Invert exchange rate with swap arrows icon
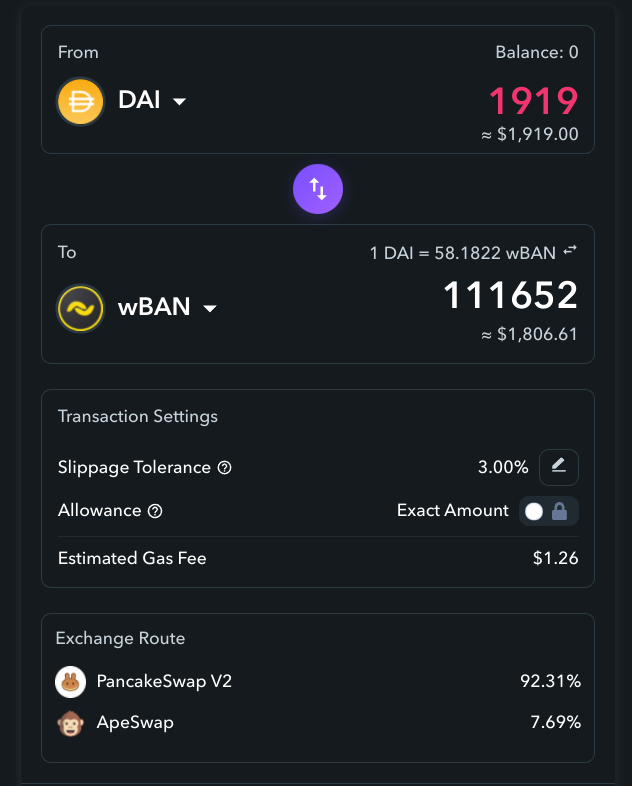The image size is (632, 786). tap(570, 250)
